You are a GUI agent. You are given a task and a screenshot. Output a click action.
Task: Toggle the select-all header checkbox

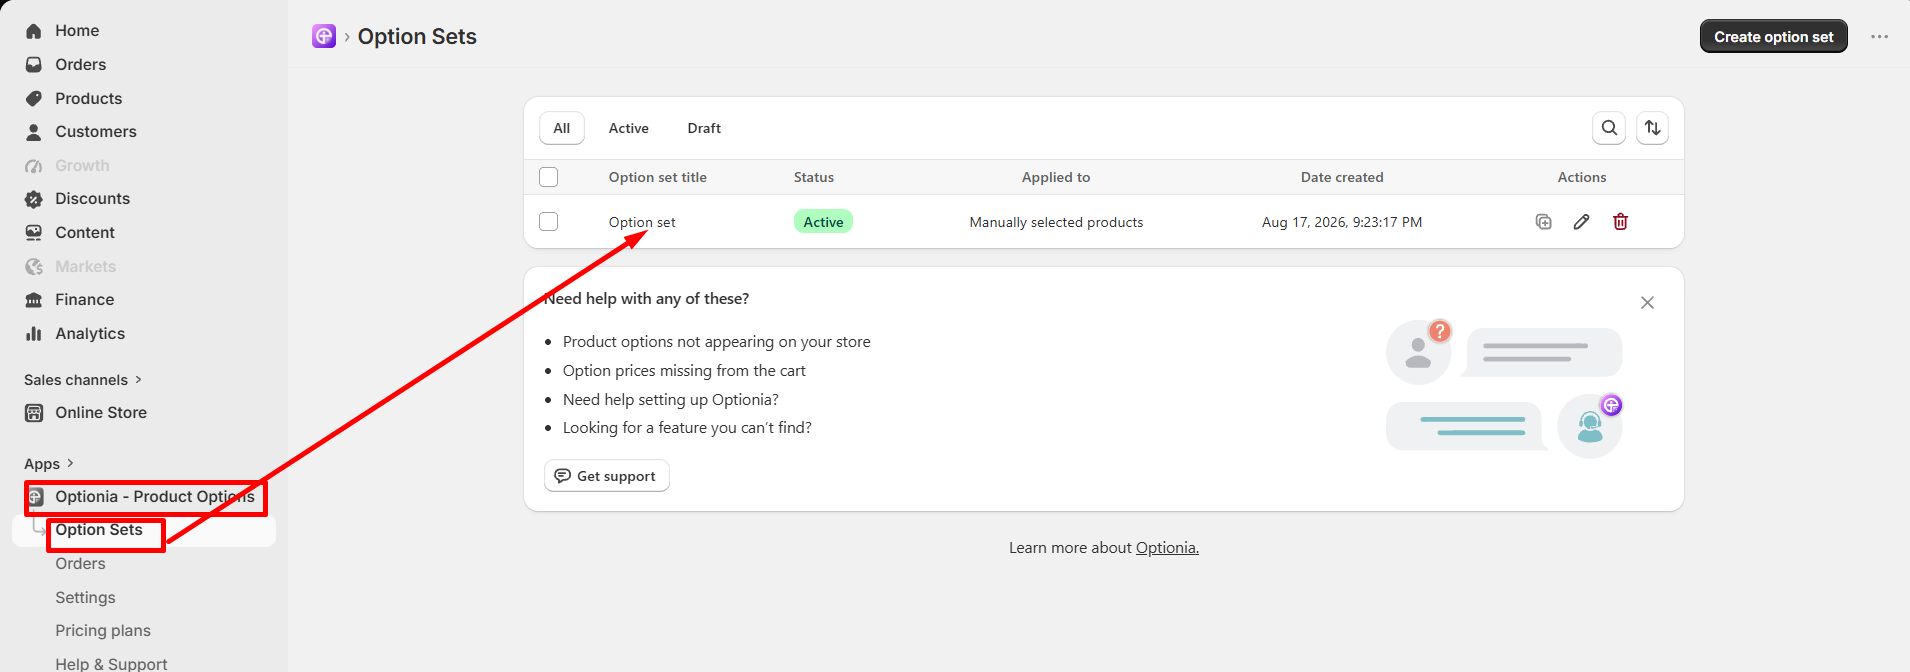549,177
